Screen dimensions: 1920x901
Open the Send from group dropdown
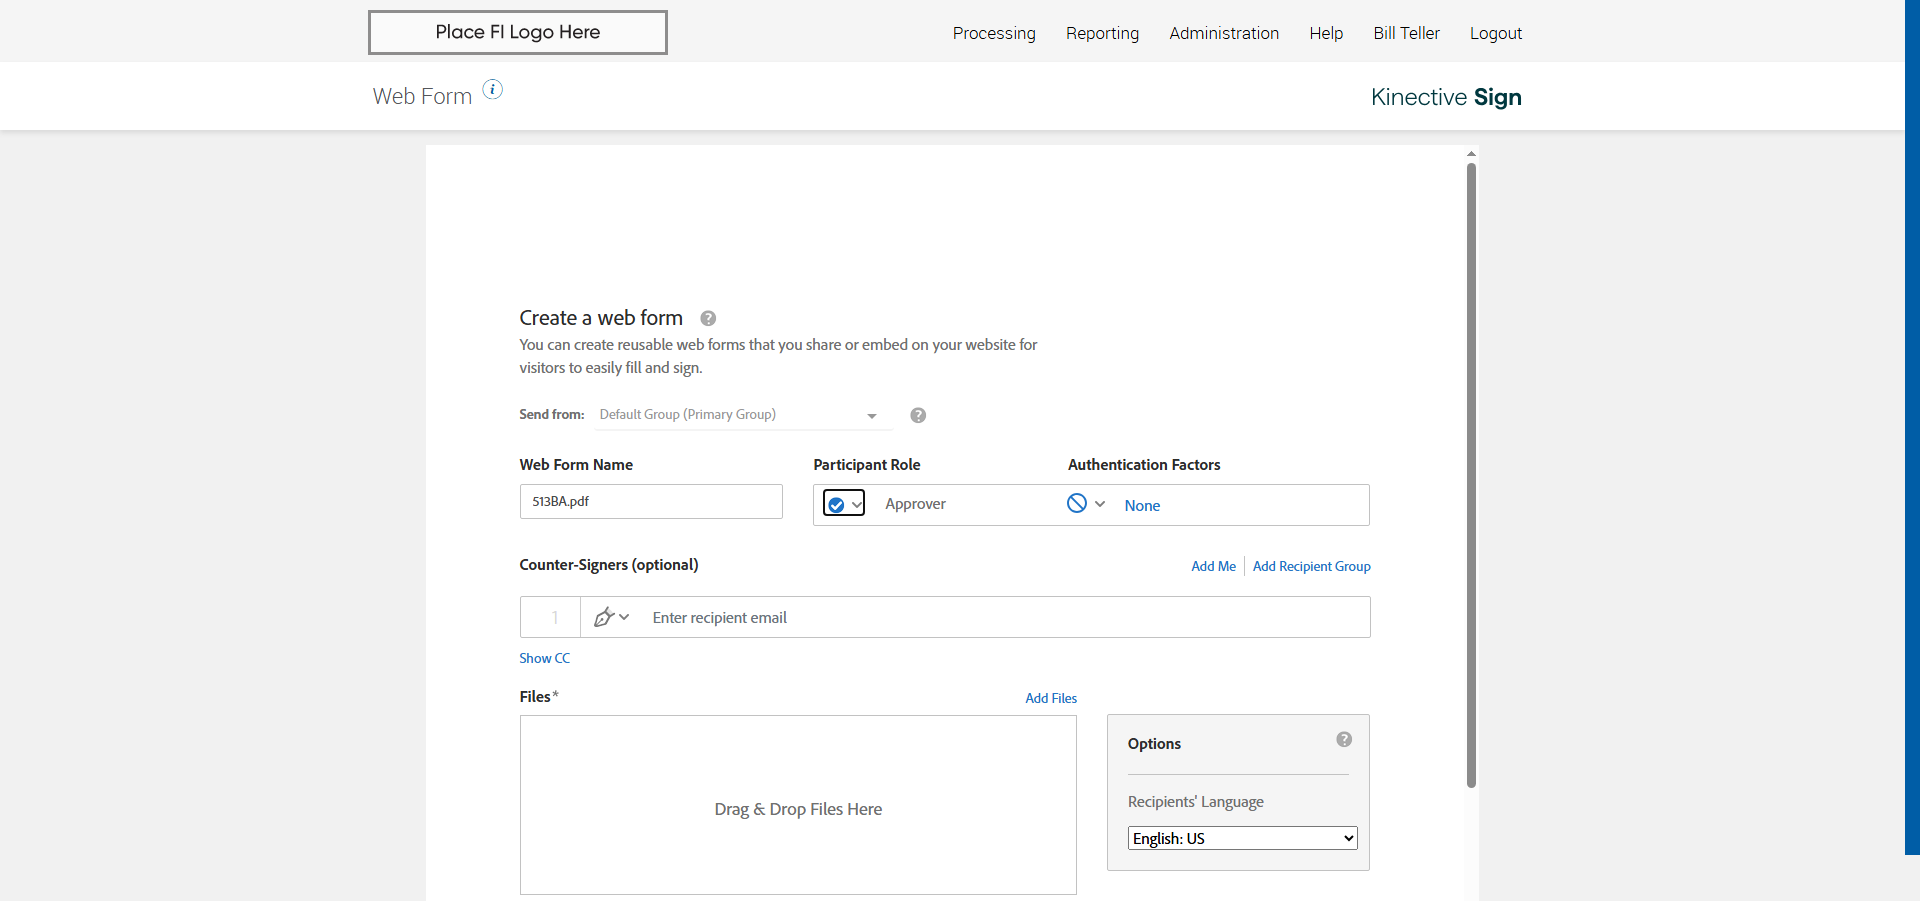coord(738,415)
